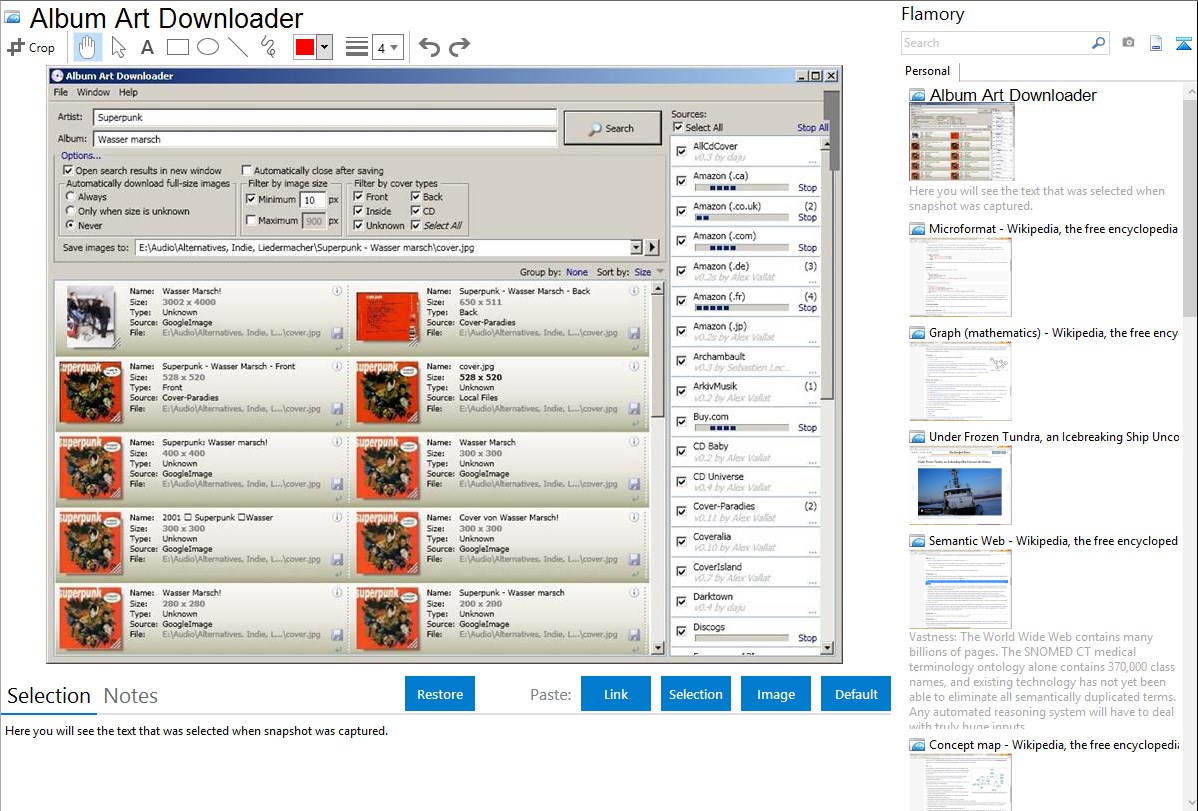Click the save icon for Superpunk: Wasser marsch! 400 x 400

tap(337, 484)
